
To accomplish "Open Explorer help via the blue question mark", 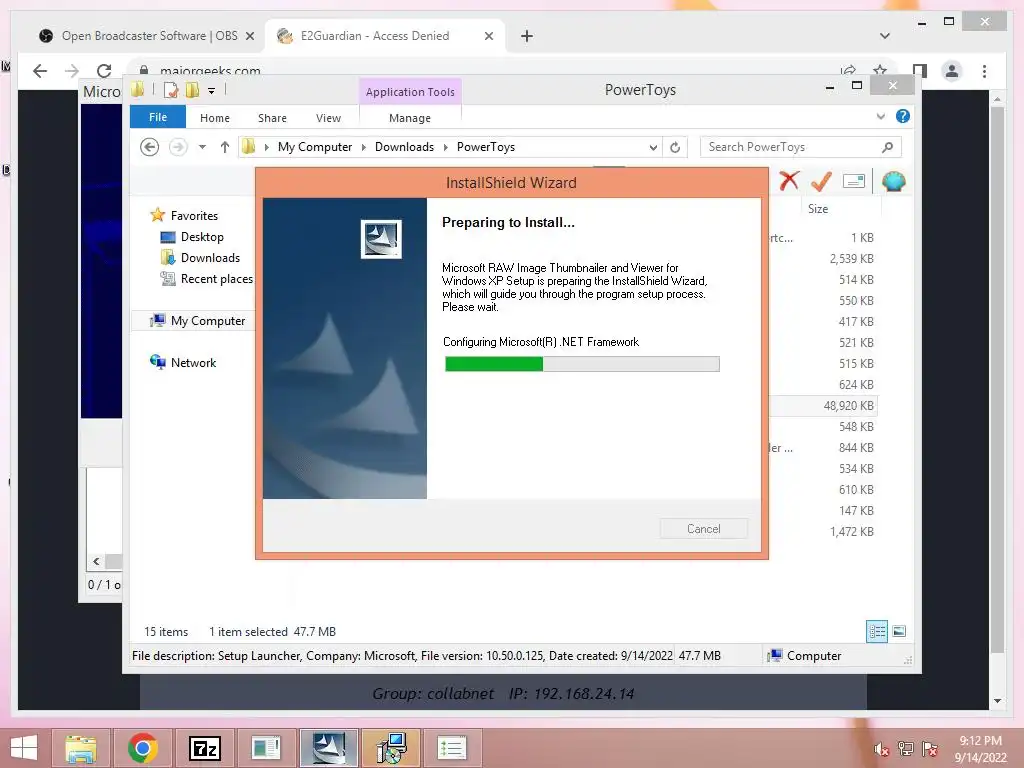I will point(903,116).
